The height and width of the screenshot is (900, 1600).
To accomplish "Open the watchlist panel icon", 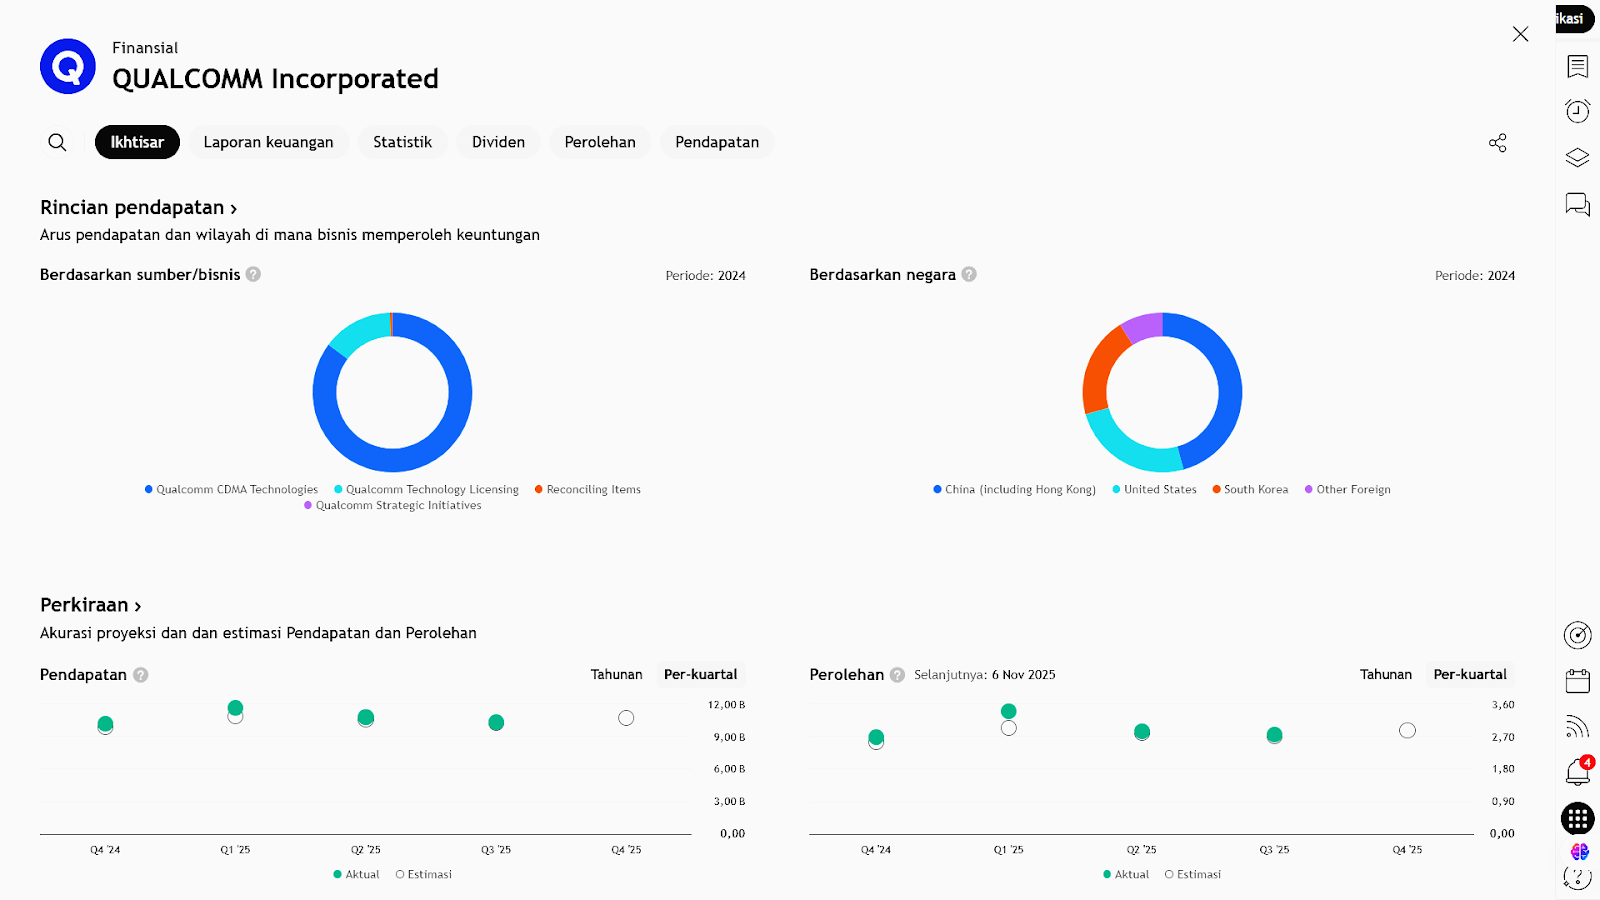I will tap(1577, 66).
